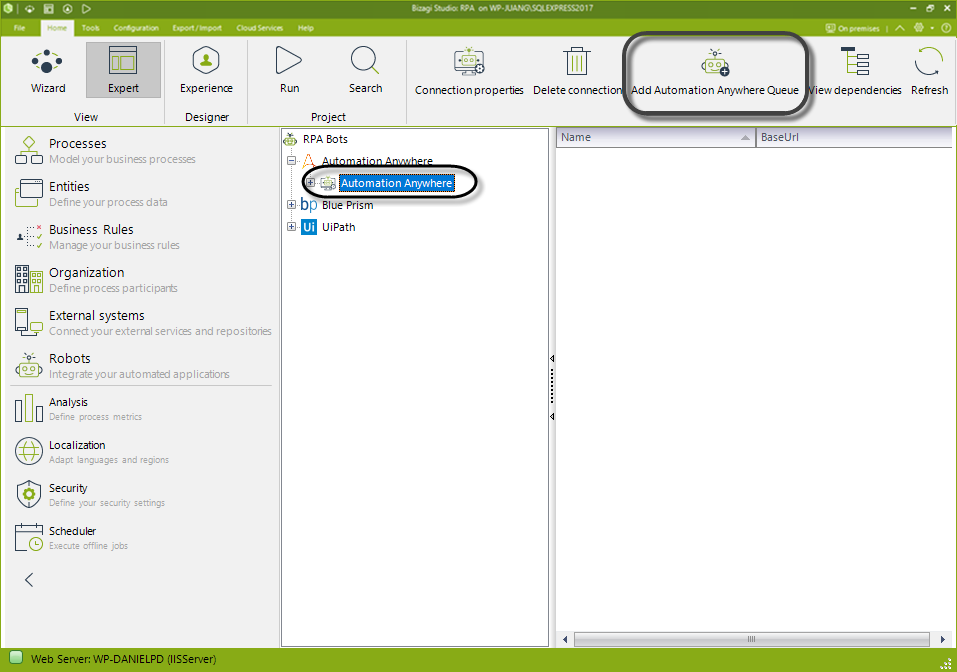The width and height of the screenshot is (957, 672).
Task: Open the External systems module
Action: [142, 322]
